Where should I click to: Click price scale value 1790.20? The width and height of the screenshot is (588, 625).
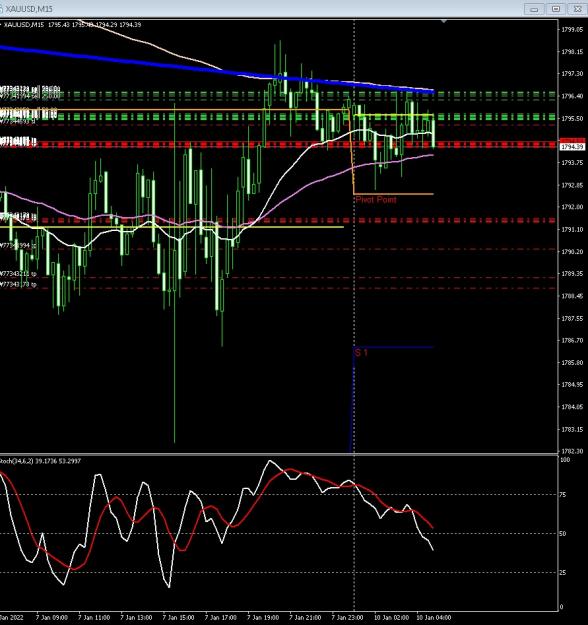pos(572,252)
